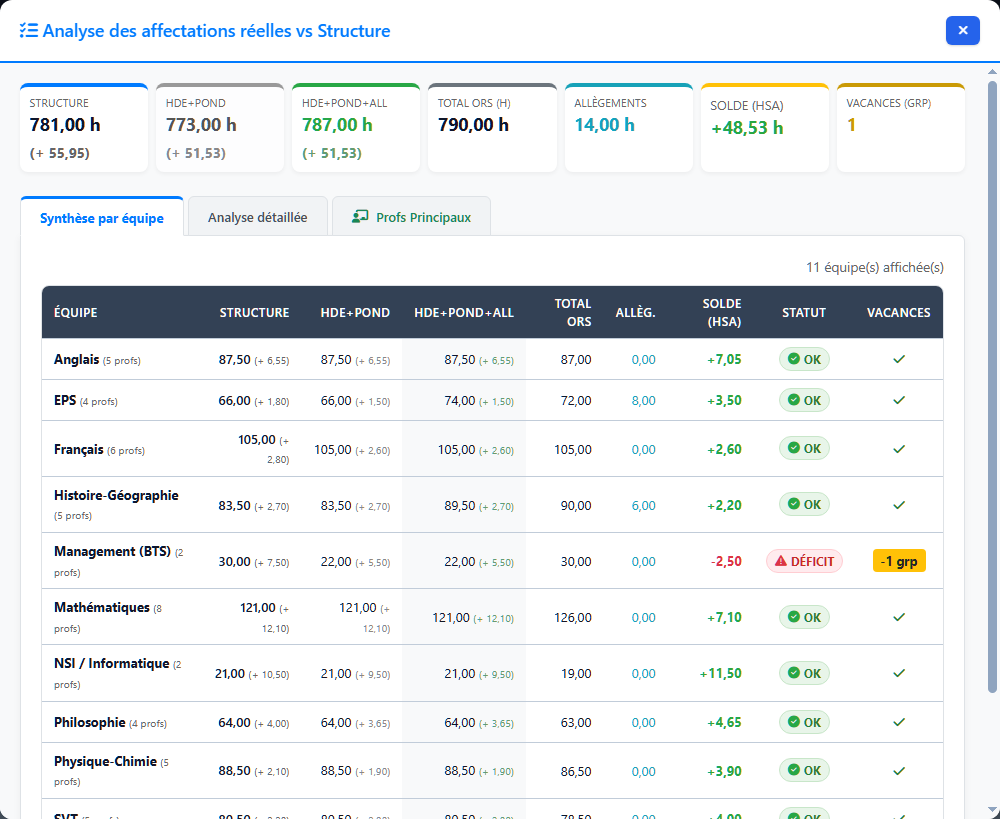Viewport: 1000px width, 819px height.
Task: Open the Profs Principaux tab
Action: point(411,217)
